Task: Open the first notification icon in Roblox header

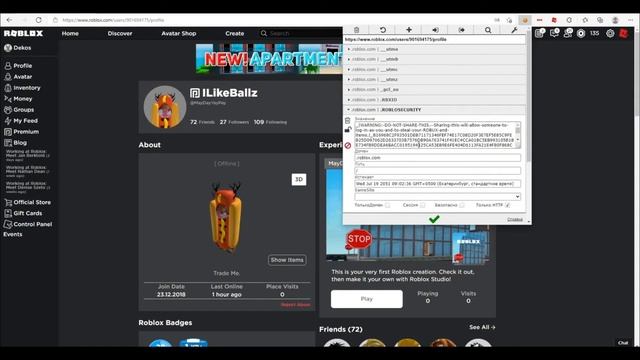Action: (540, 33)
